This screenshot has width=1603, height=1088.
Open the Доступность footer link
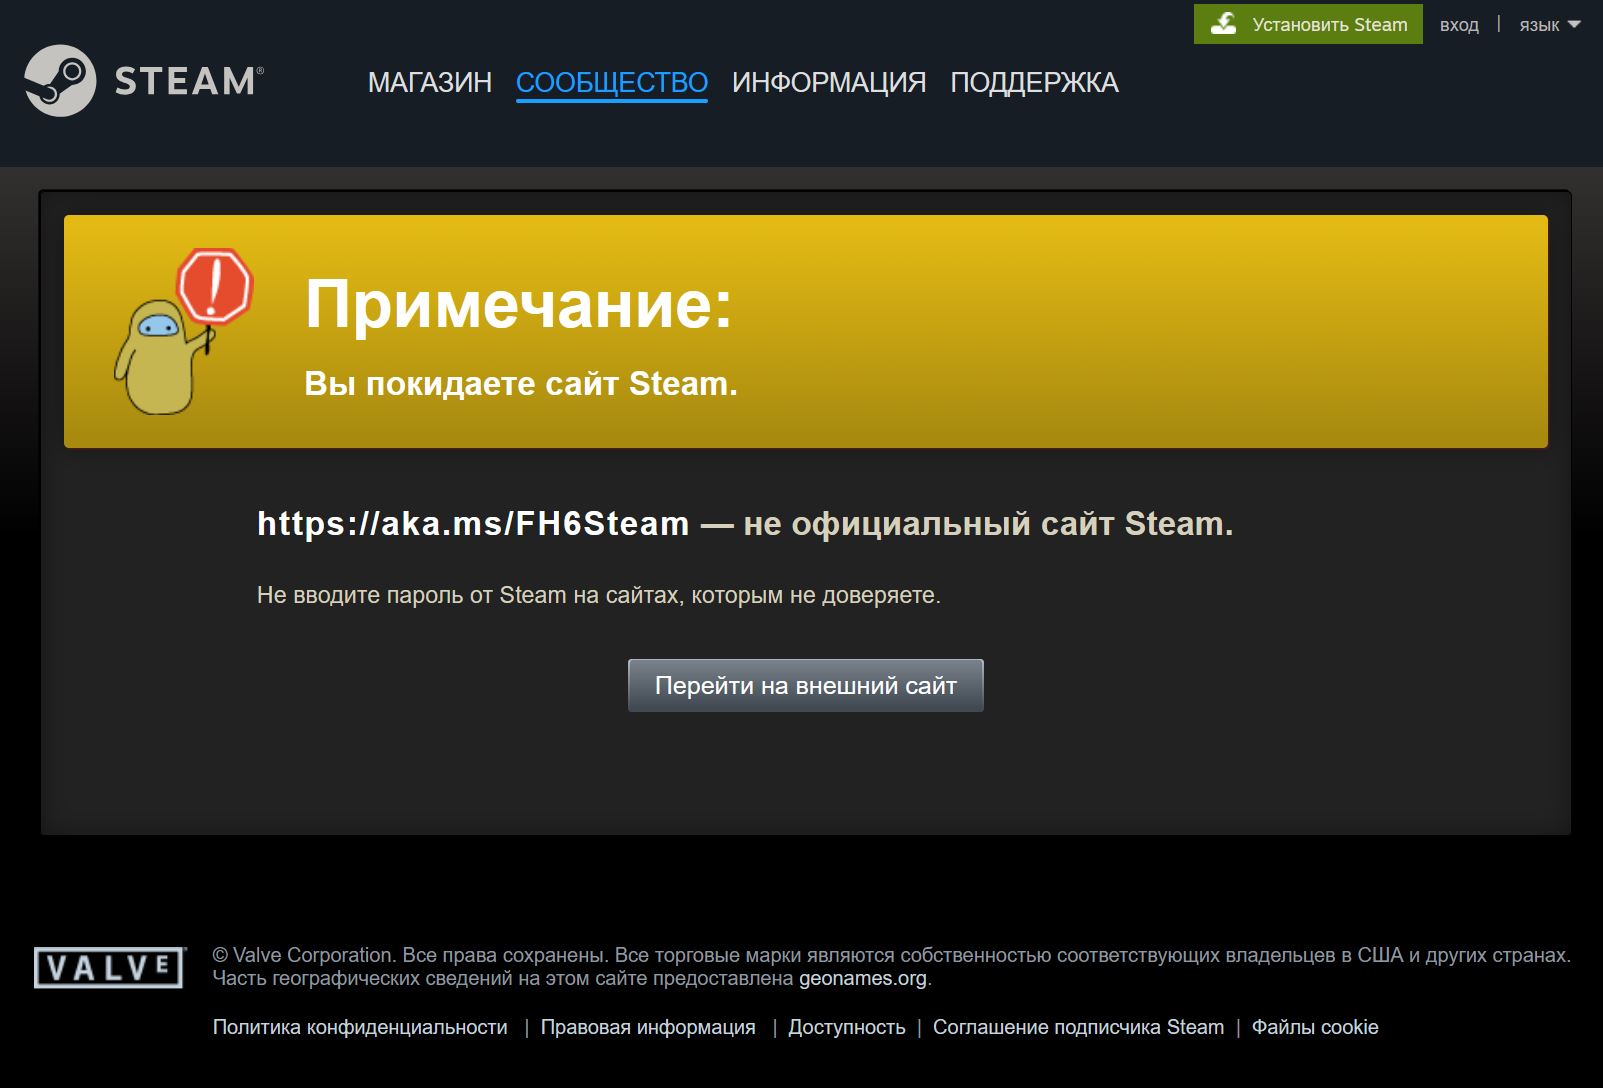[847, 1027]
